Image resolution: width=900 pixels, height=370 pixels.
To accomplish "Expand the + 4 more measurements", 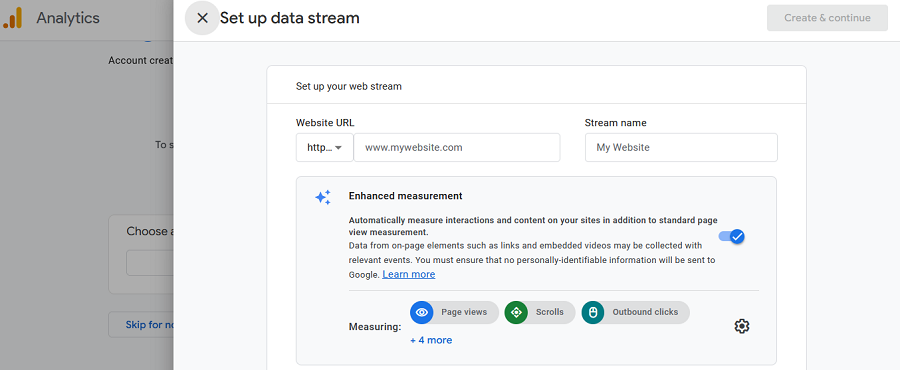I will [x=431, y=340].
